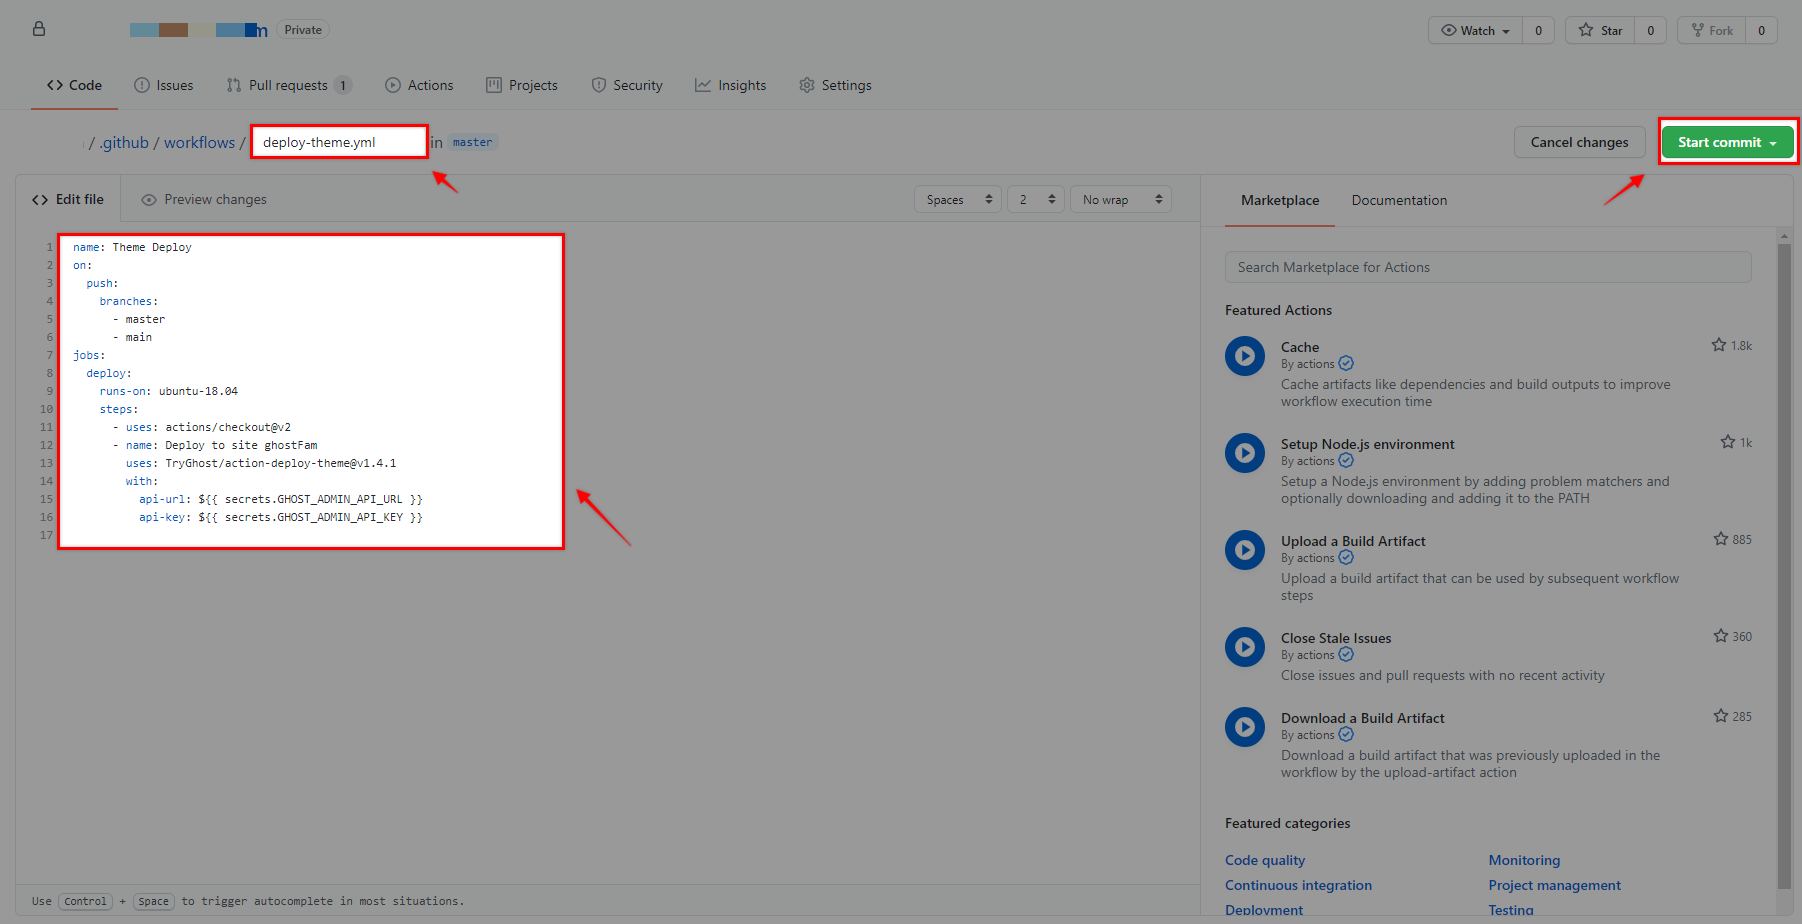Open the No wrap line mode dropdown
This screenshot has width=1802, height=924.
coord(1120,199)
